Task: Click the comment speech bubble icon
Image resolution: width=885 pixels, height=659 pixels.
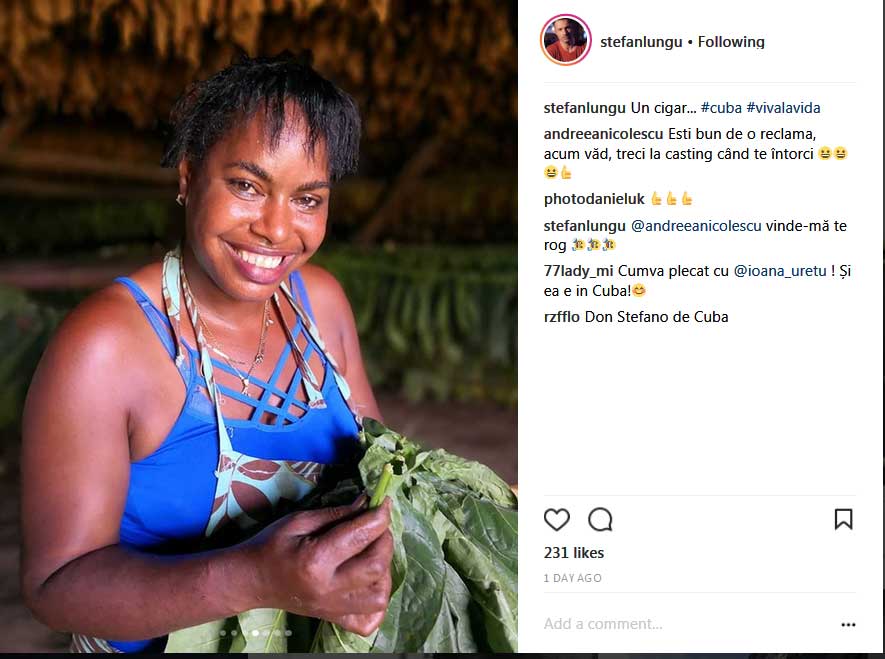Action: click(600, 520)
